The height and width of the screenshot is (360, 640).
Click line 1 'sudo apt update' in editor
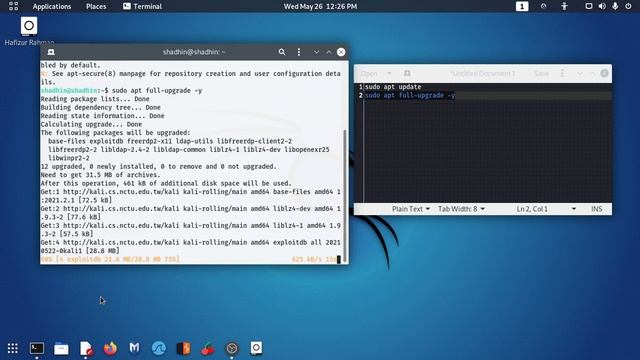tap(393, 87)
